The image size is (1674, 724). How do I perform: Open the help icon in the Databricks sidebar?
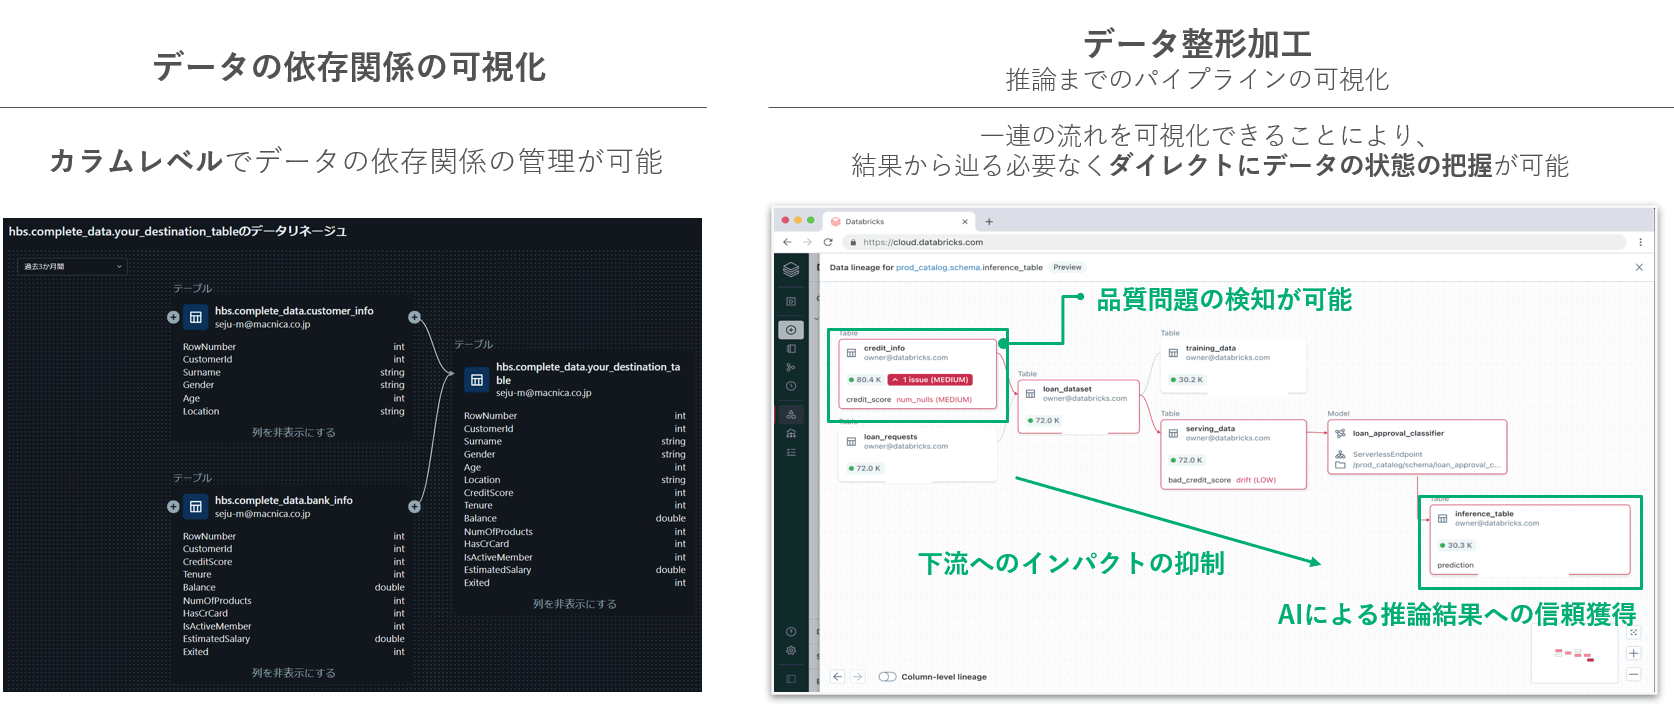[x=791, y=632]
